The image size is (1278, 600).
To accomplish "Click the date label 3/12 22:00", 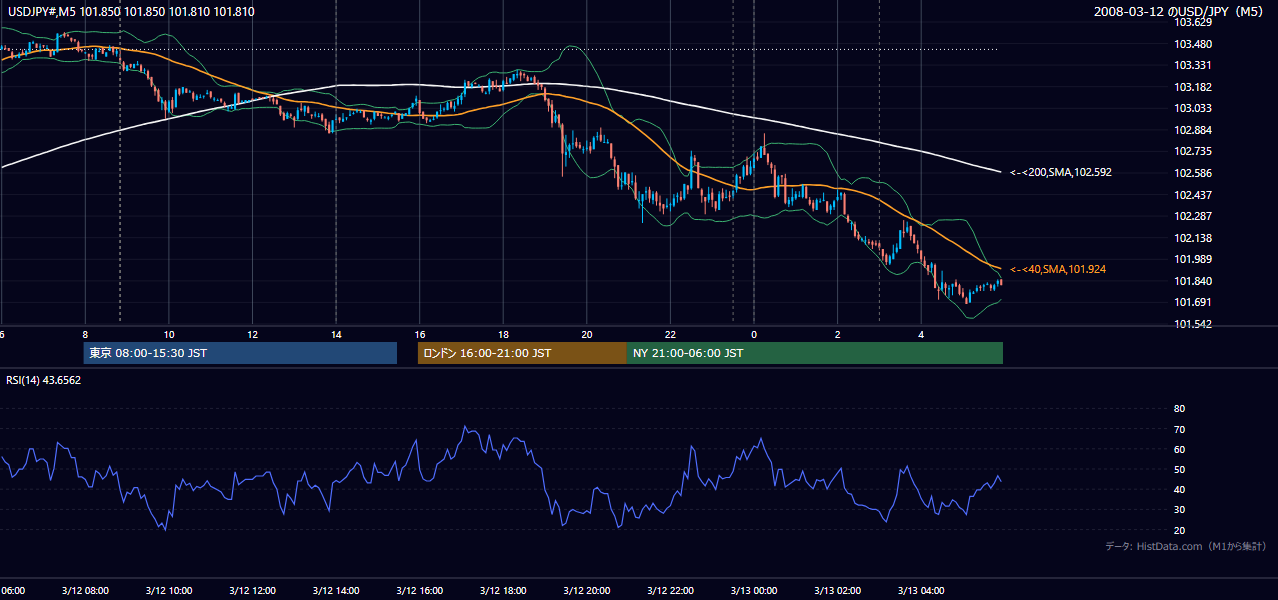I will point(670,591).
